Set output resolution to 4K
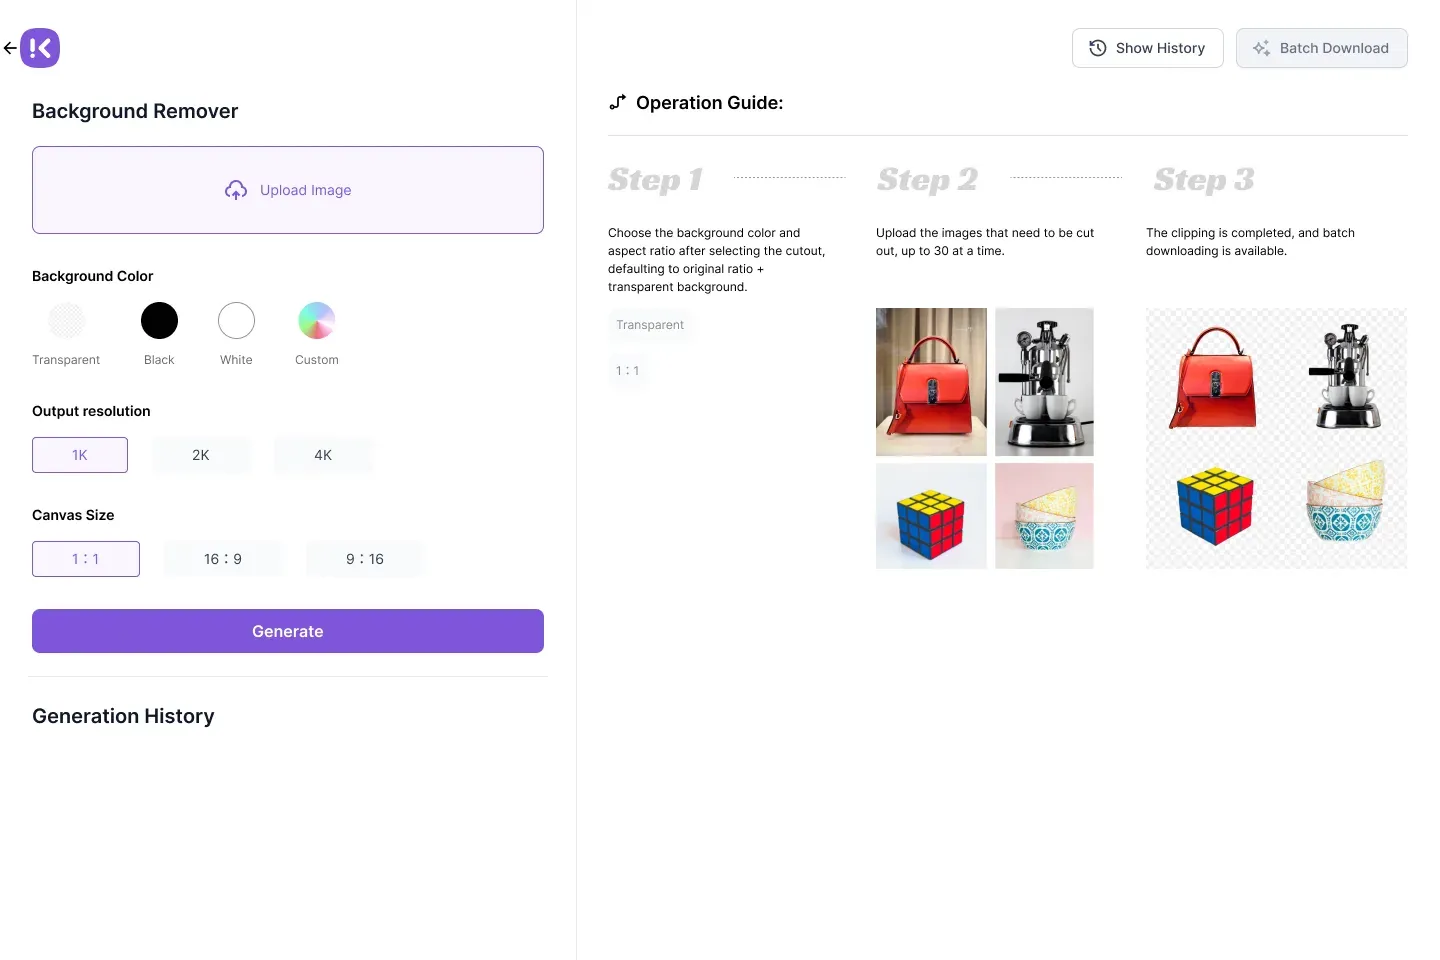 [x=323, y=455]
